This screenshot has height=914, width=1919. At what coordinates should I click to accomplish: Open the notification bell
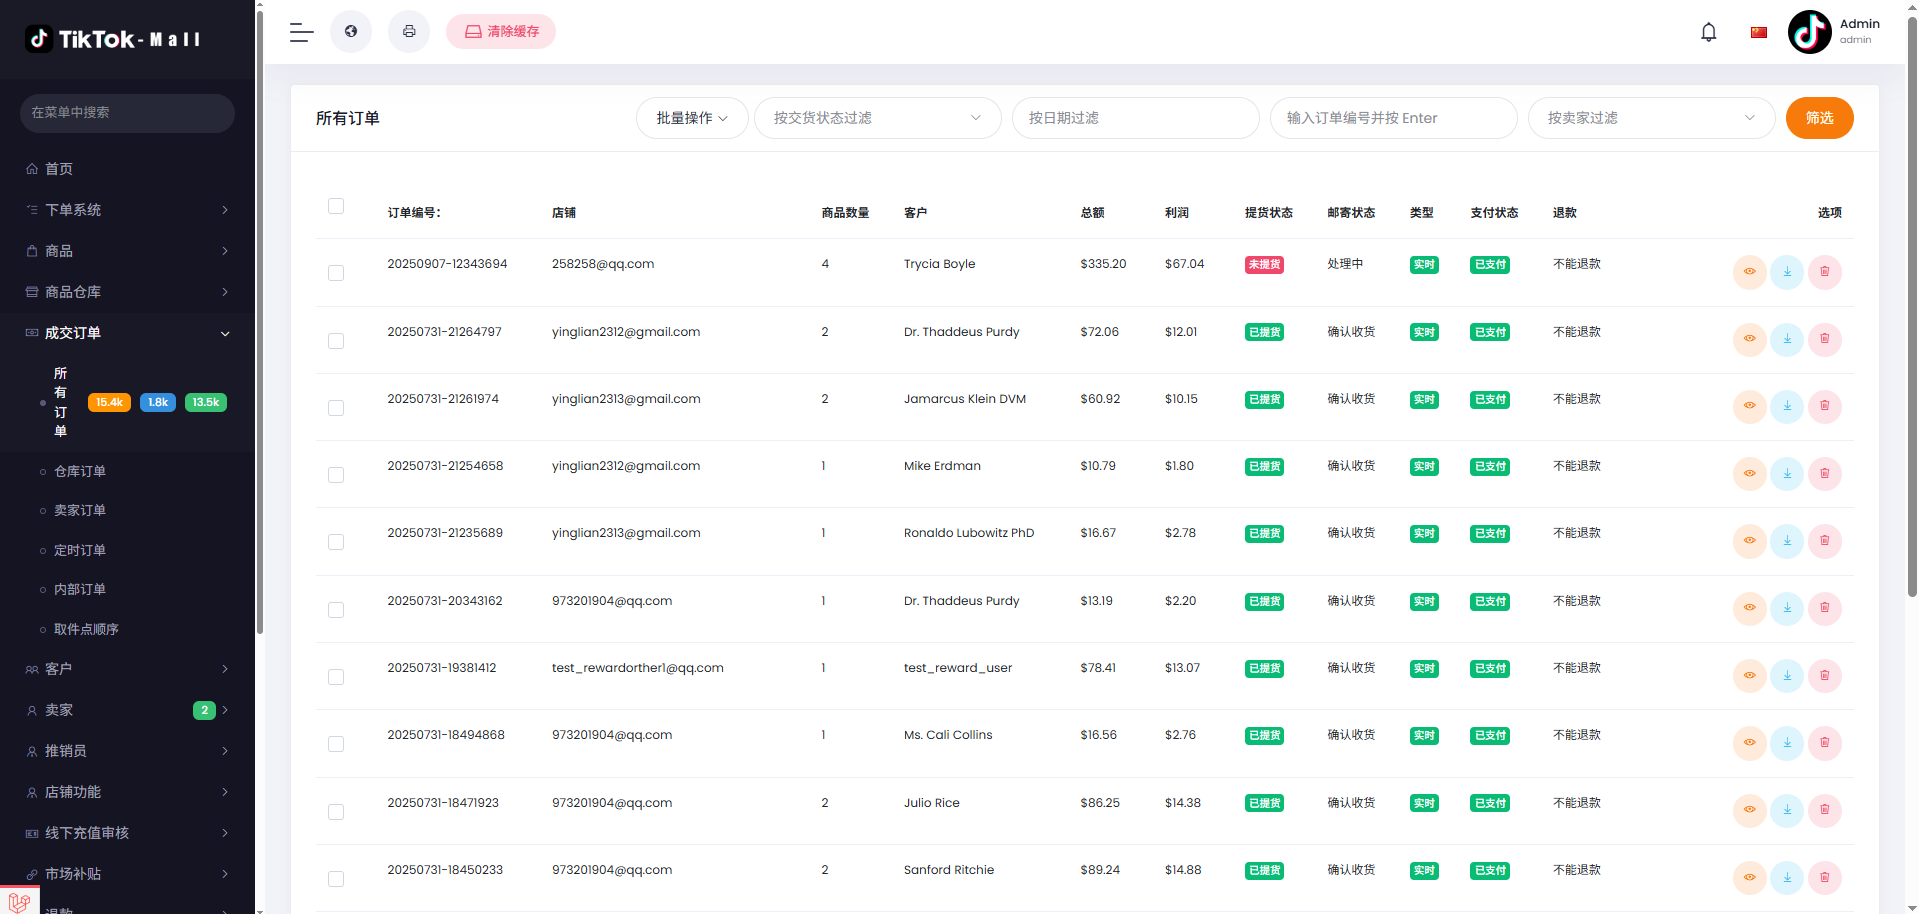click(1708, 32)
